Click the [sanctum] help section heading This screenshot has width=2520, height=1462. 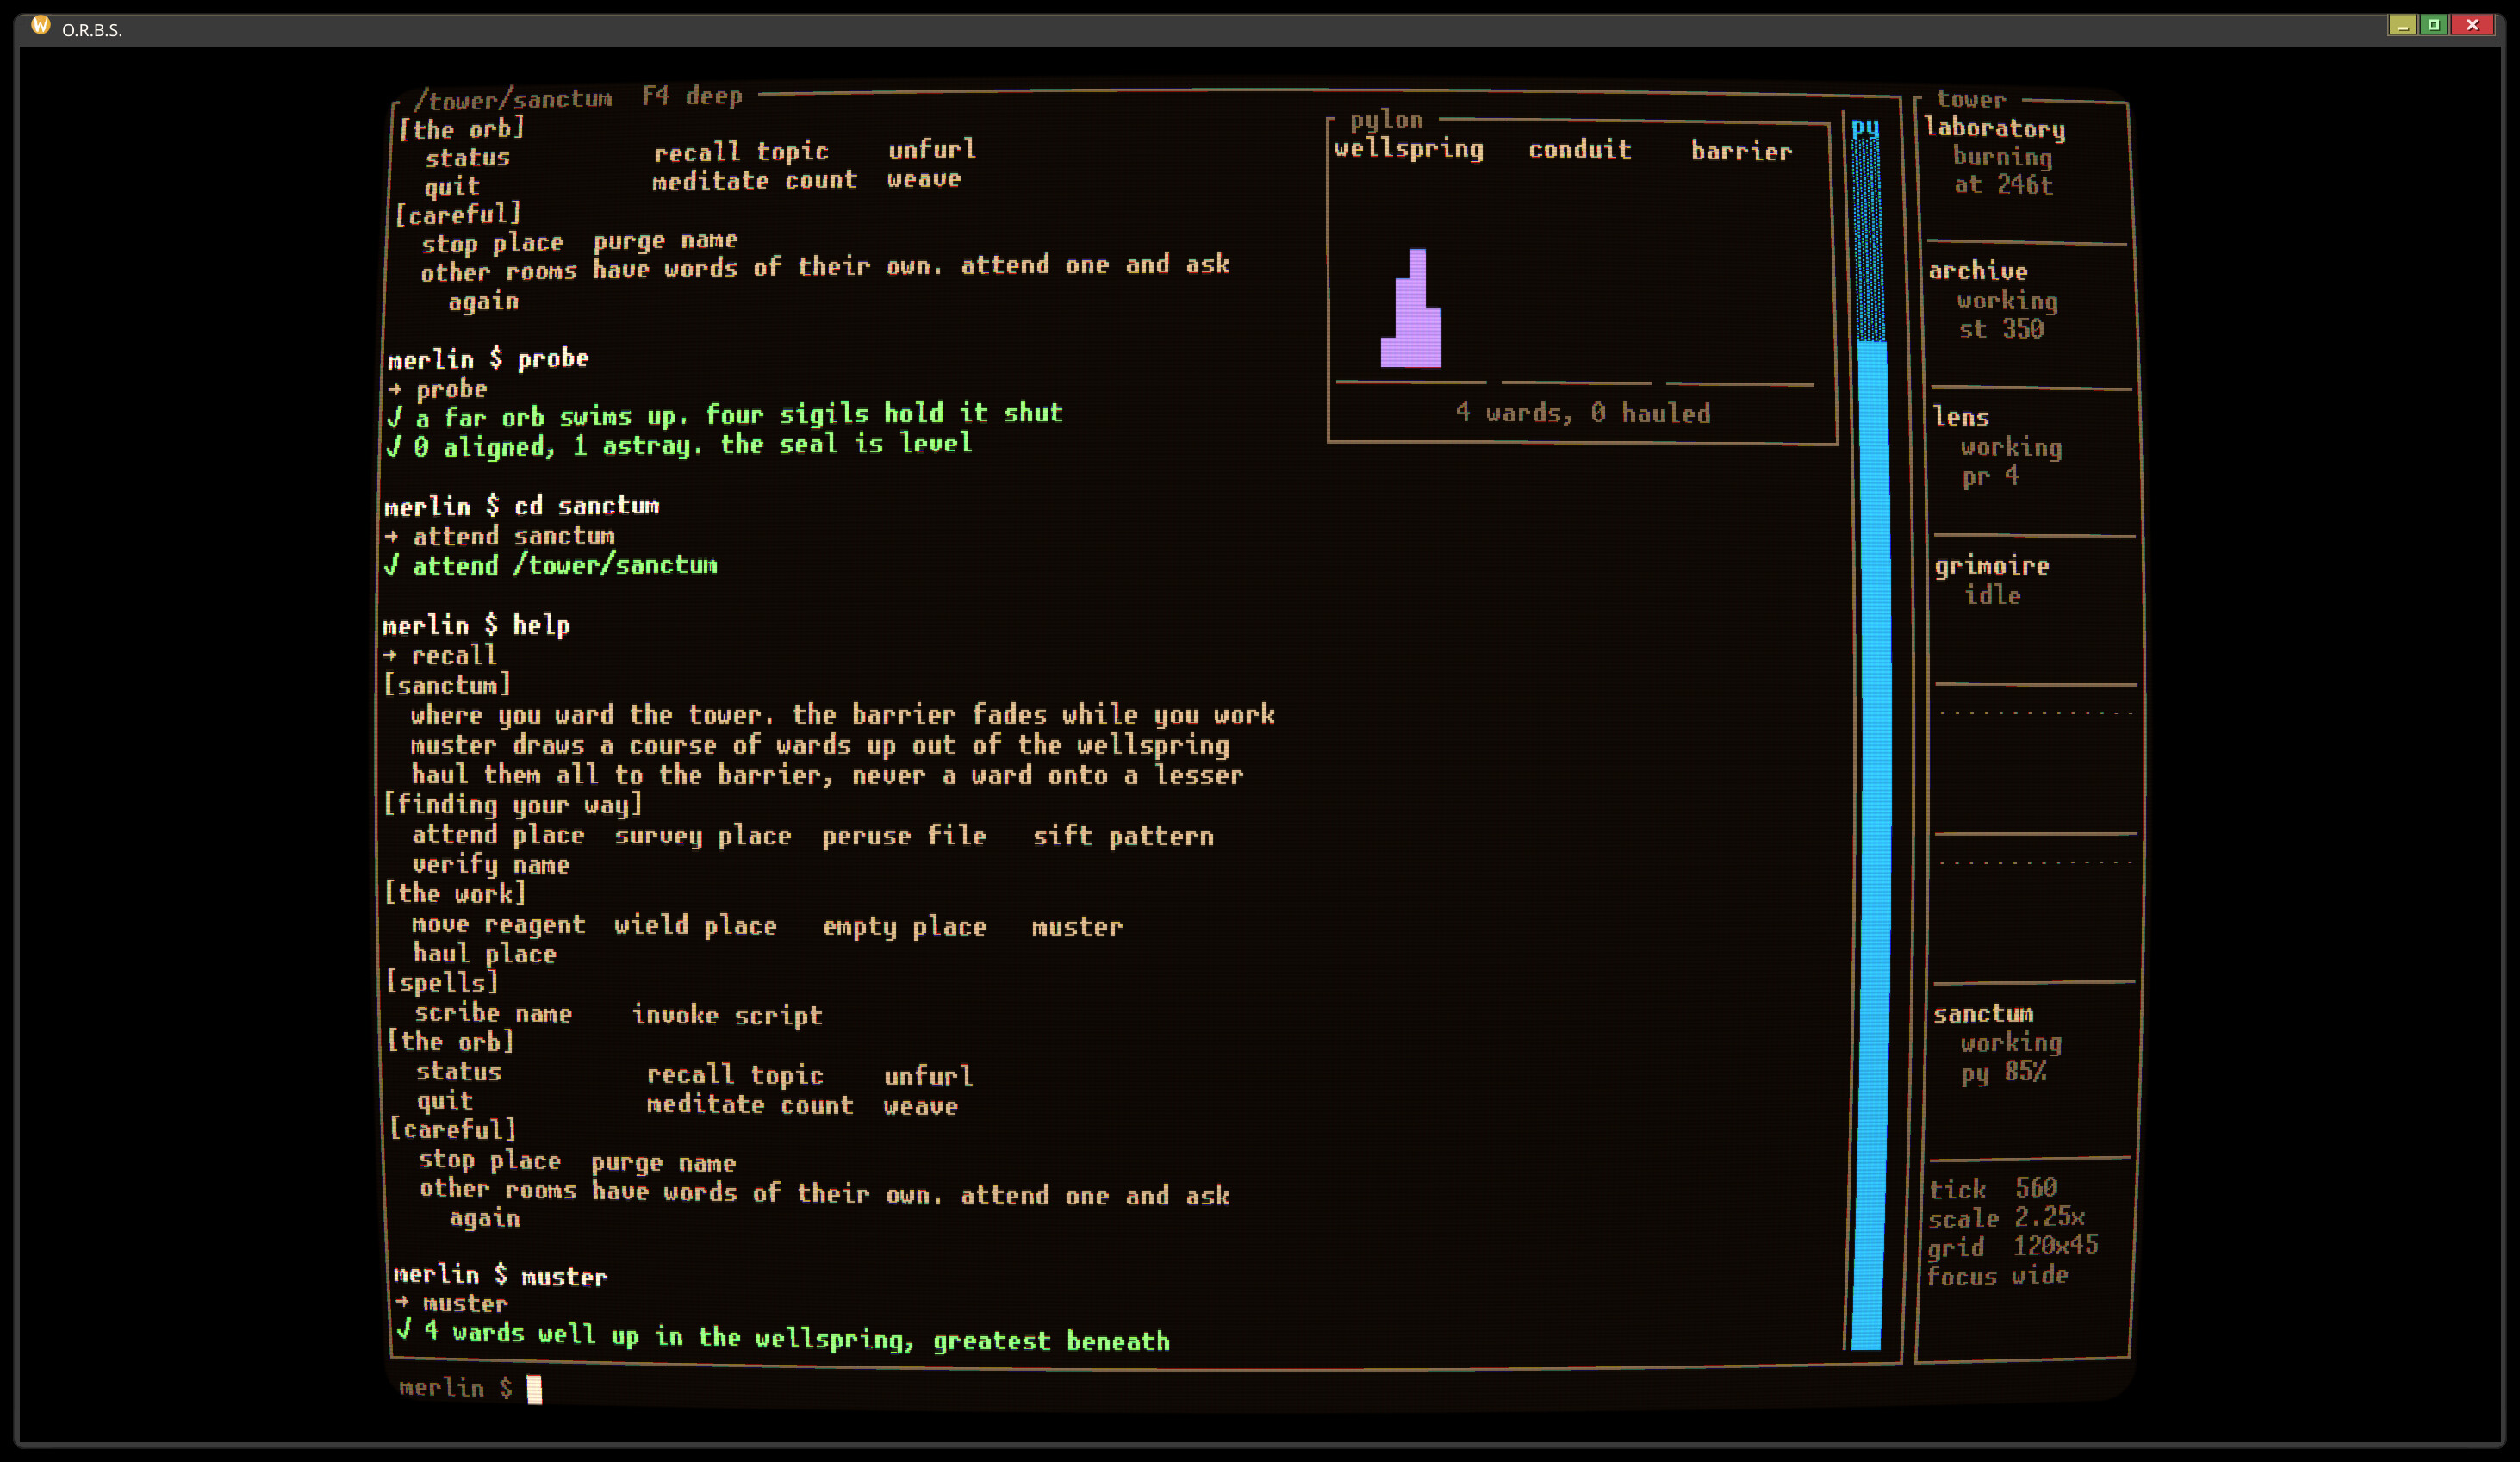click(447, 685)
